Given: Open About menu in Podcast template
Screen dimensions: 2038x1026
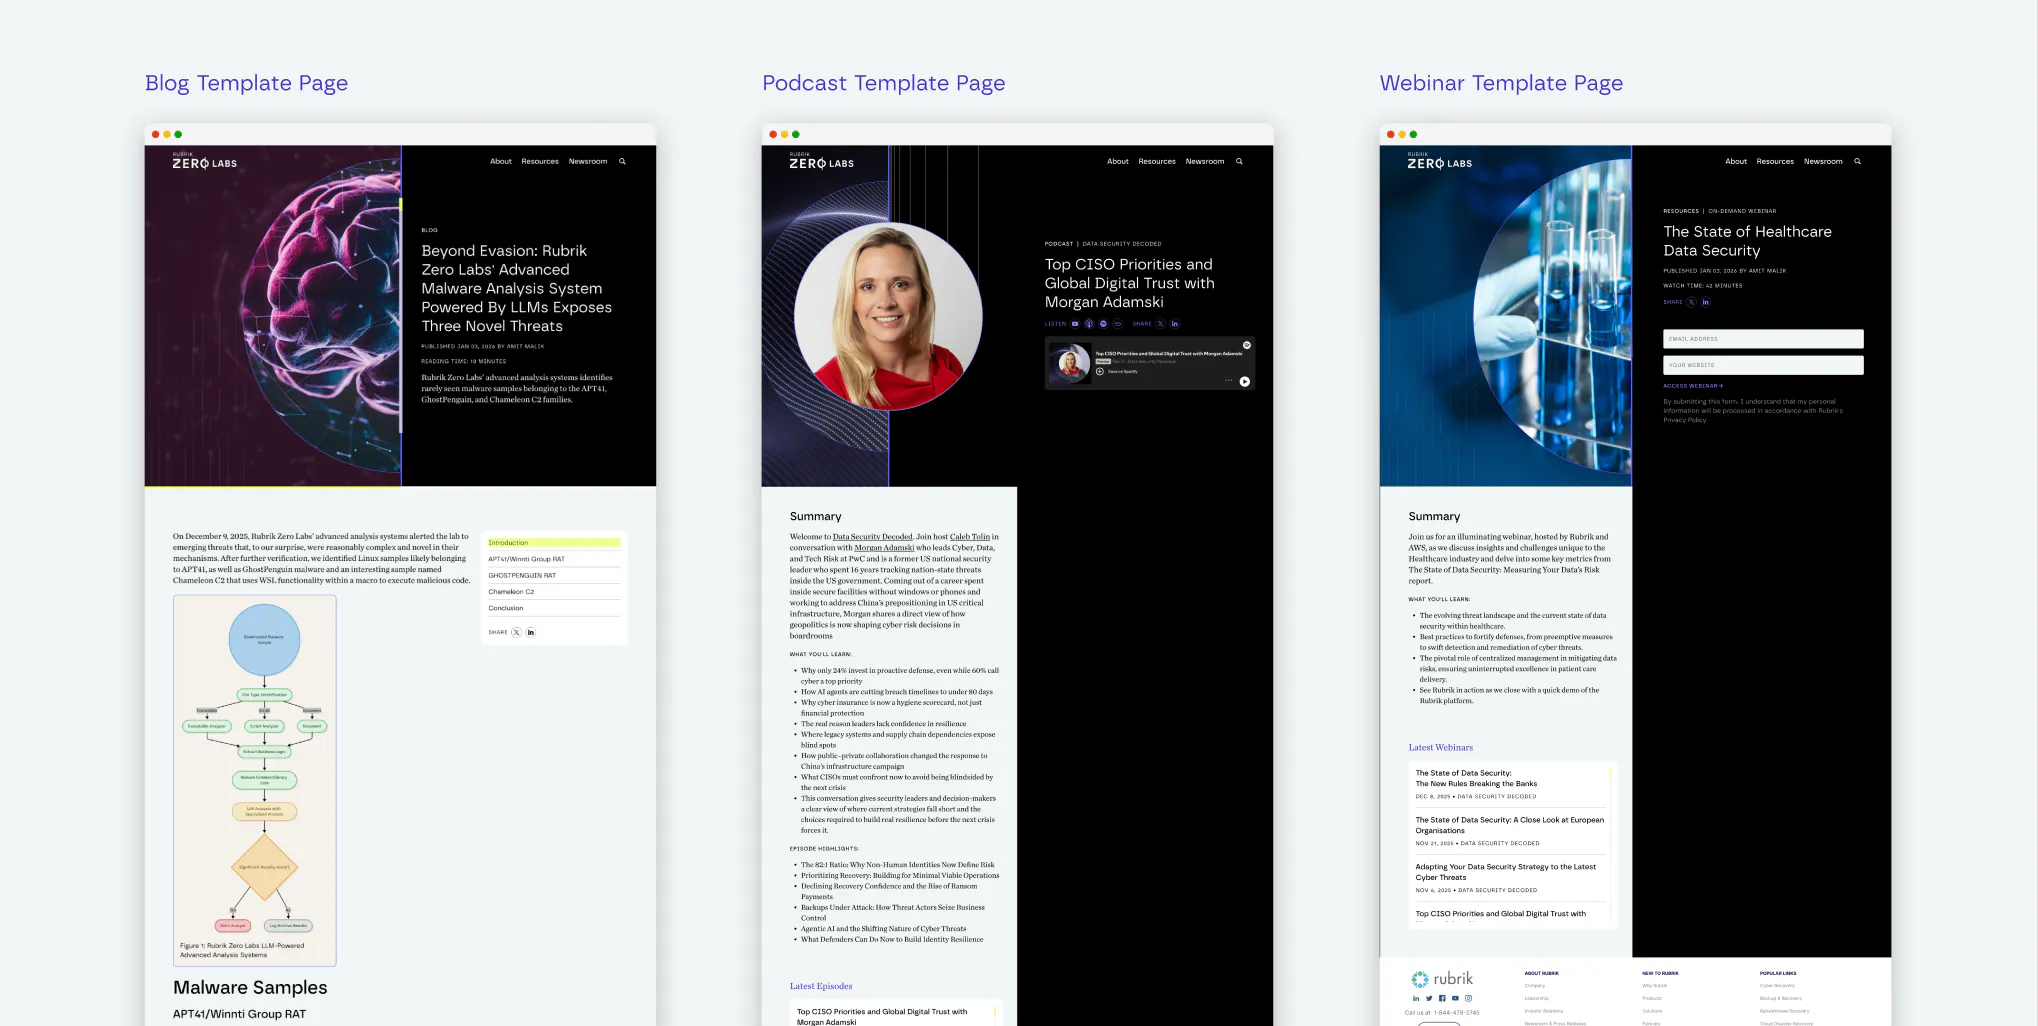Looking at the screenshot, I should (x=1117, y=161).
